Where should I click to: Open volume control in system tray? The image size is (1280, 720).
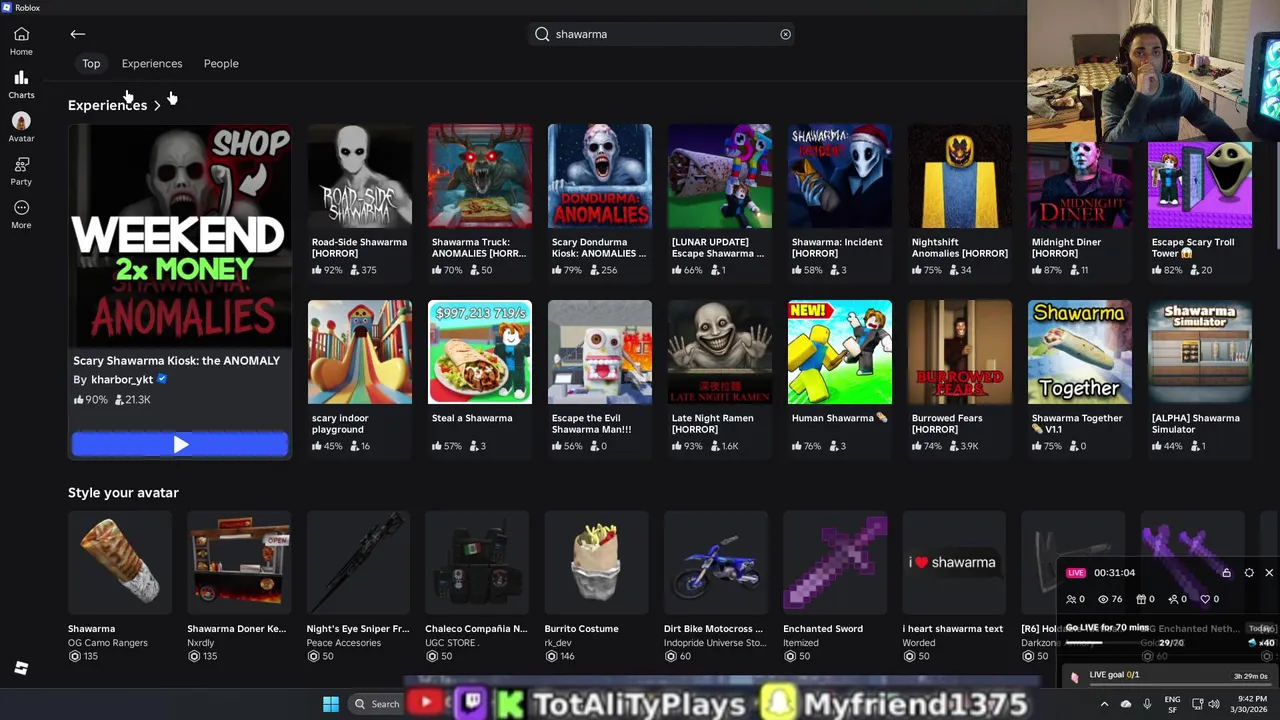pos(1214,704)
